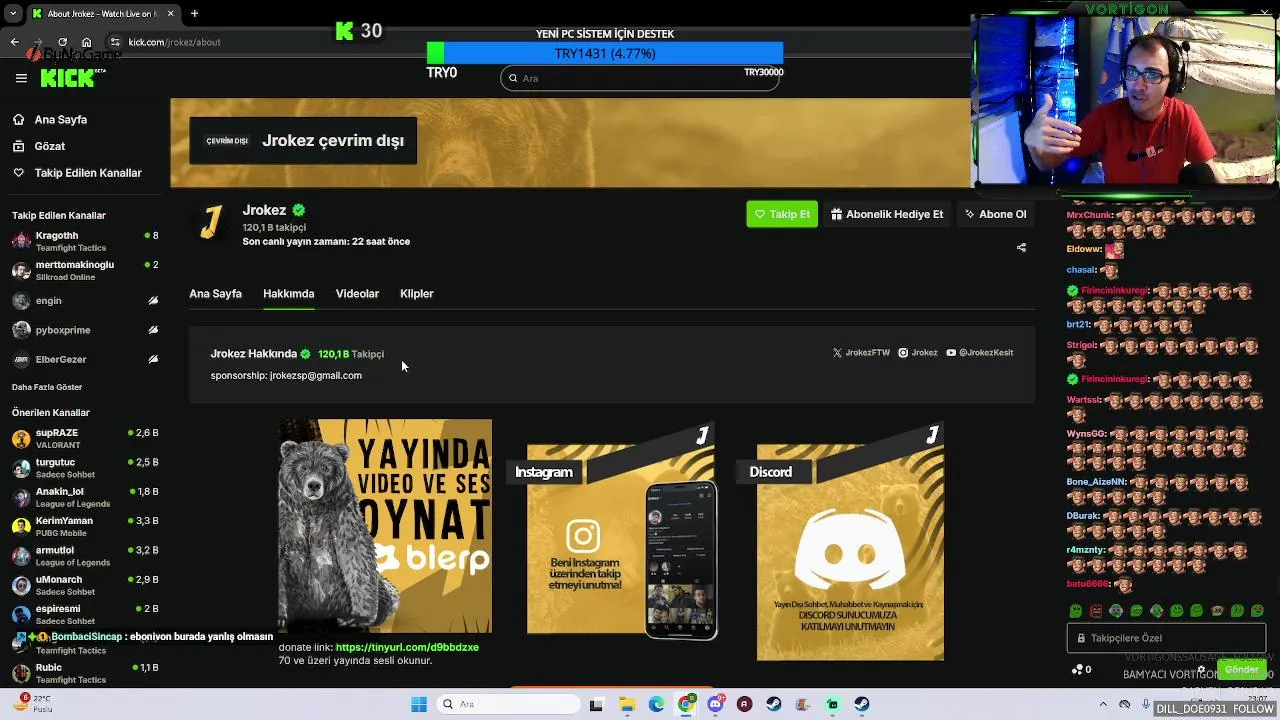Open site information icon beside URL
Viewport: 1280px width, 720px height.
115,42
